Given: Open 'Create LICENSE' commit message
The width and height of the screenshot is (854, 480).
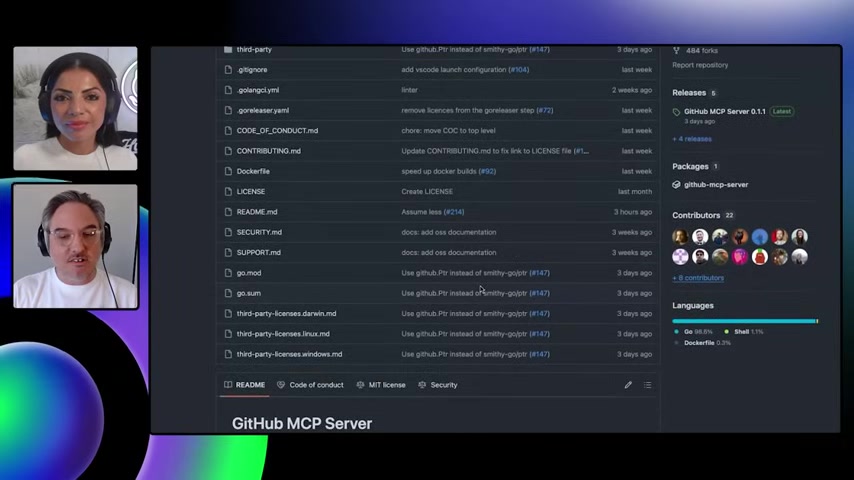Looking at the screenshot, I should click(x=427, y=192).
